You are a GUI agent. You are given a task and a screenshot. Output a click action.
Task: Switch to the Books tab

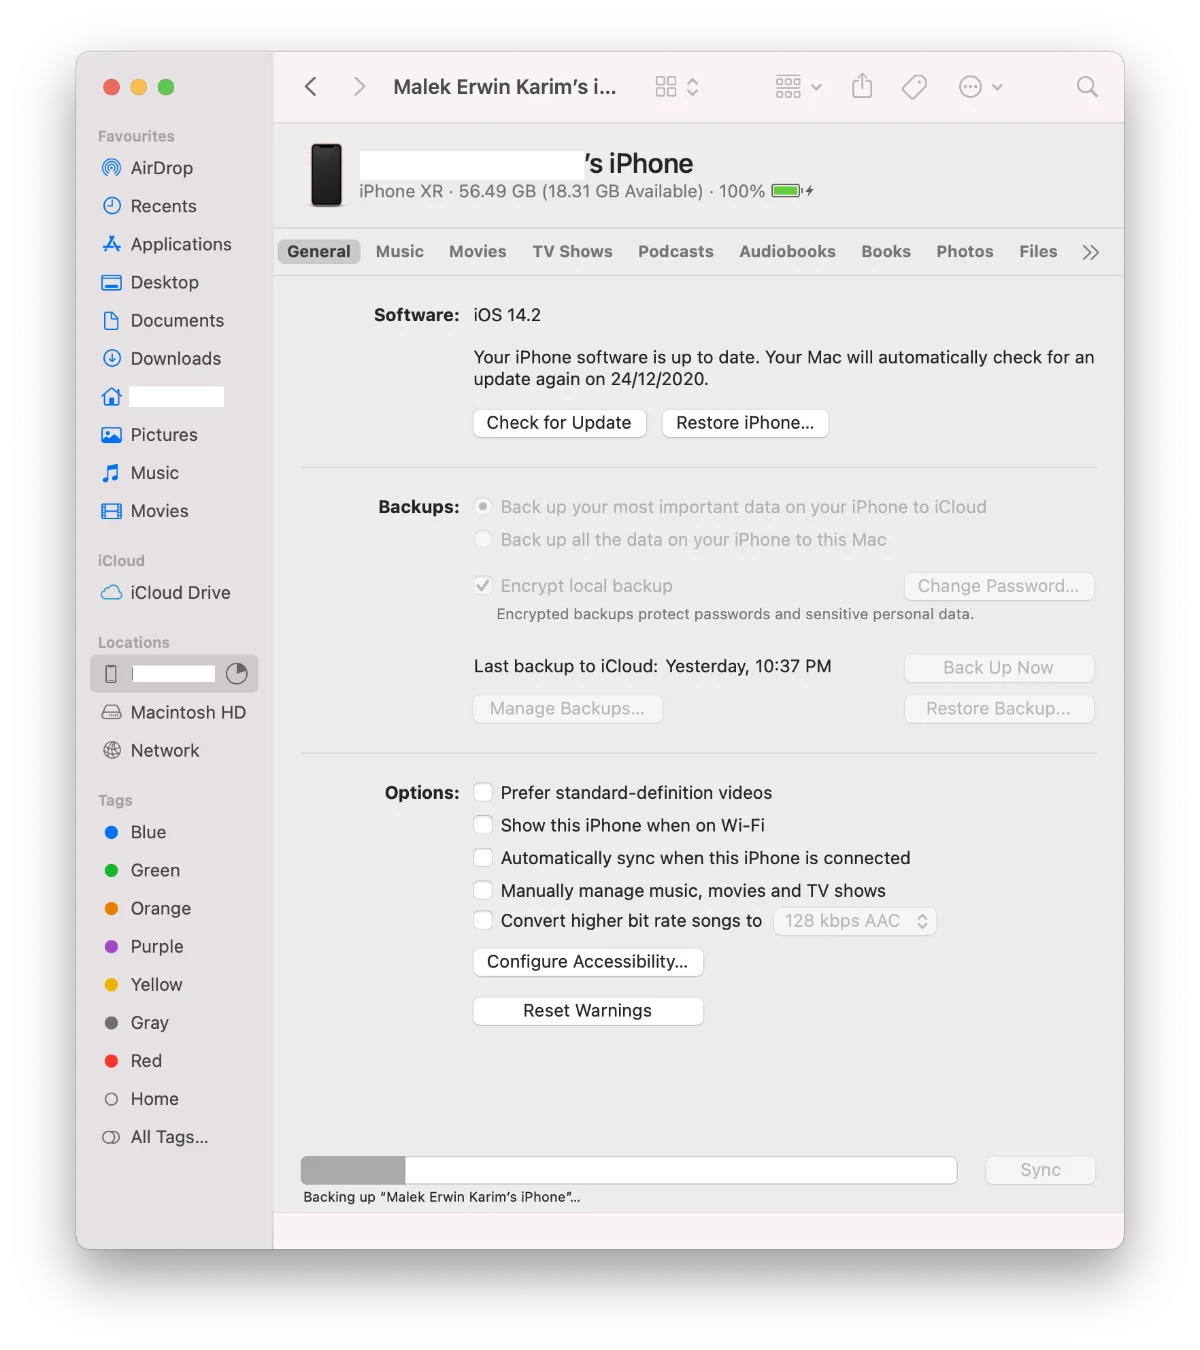coord(886,252)
